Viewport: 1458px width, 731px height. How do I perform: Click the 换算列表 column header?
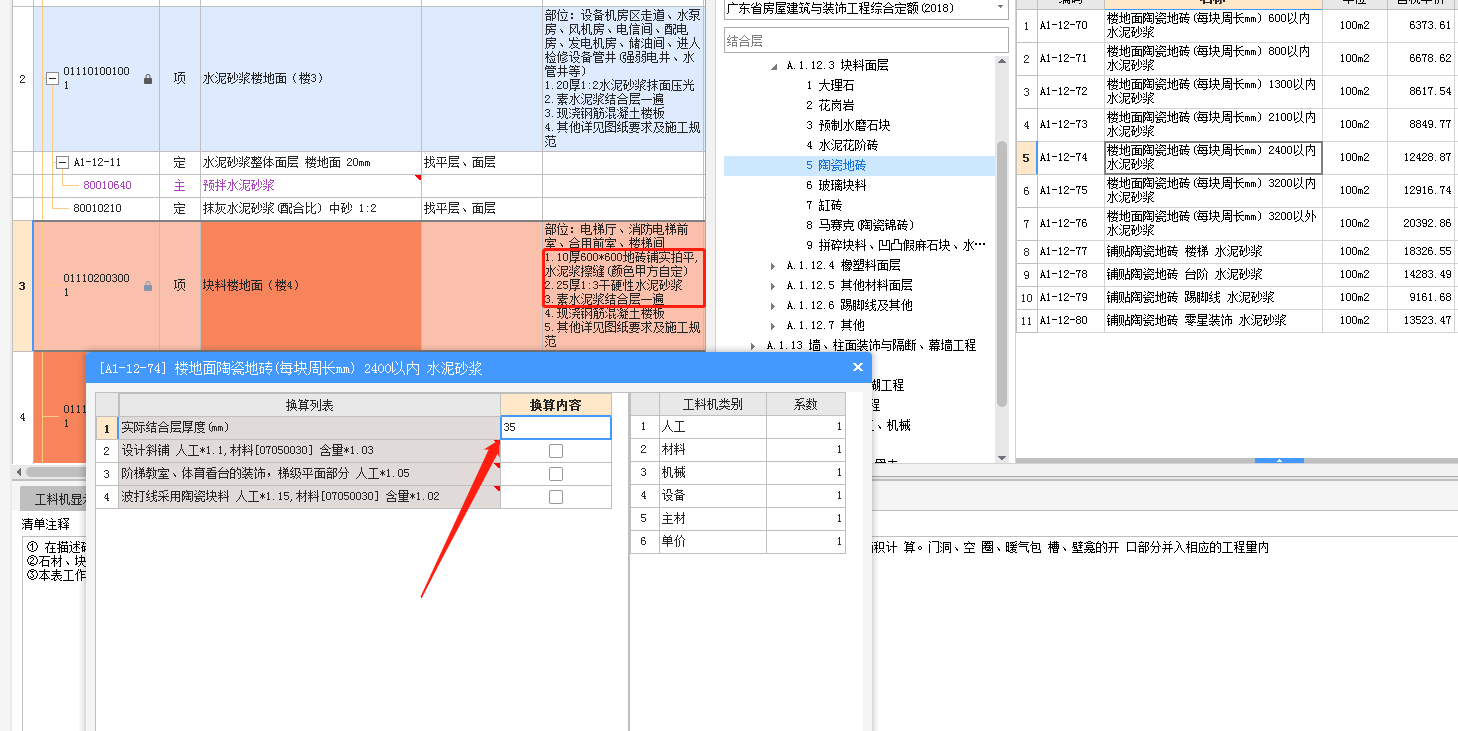(310, 404)
